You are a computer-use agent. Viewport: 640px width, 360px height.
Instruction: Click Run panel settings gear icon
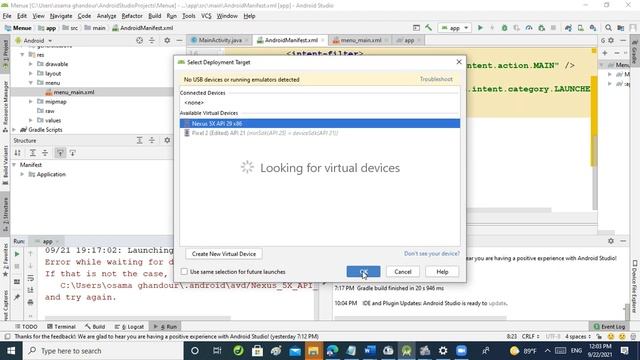pos(611,241)
